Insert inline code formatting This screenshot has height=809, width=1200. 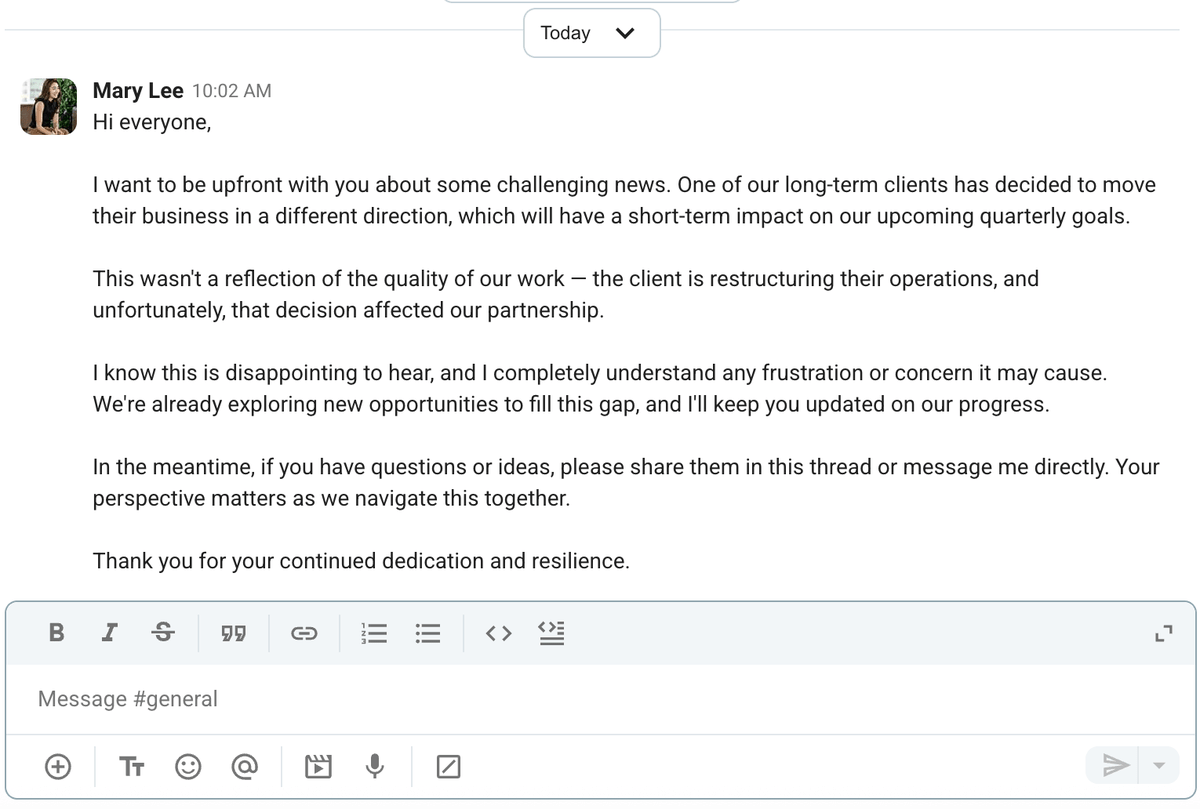click(x=497, y=633)
